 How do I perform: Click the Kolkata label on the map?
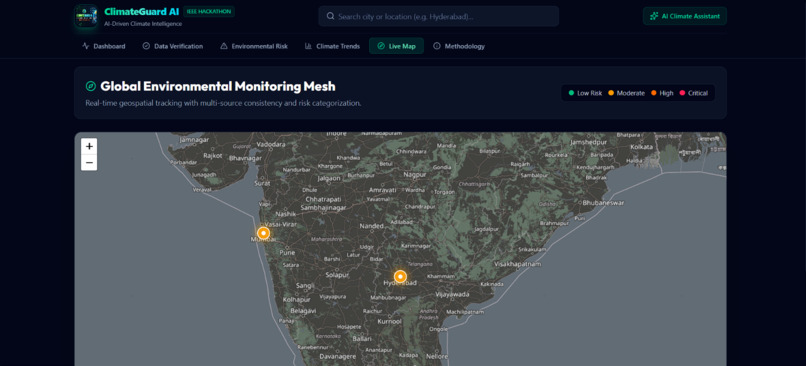(x=642, y=147)
